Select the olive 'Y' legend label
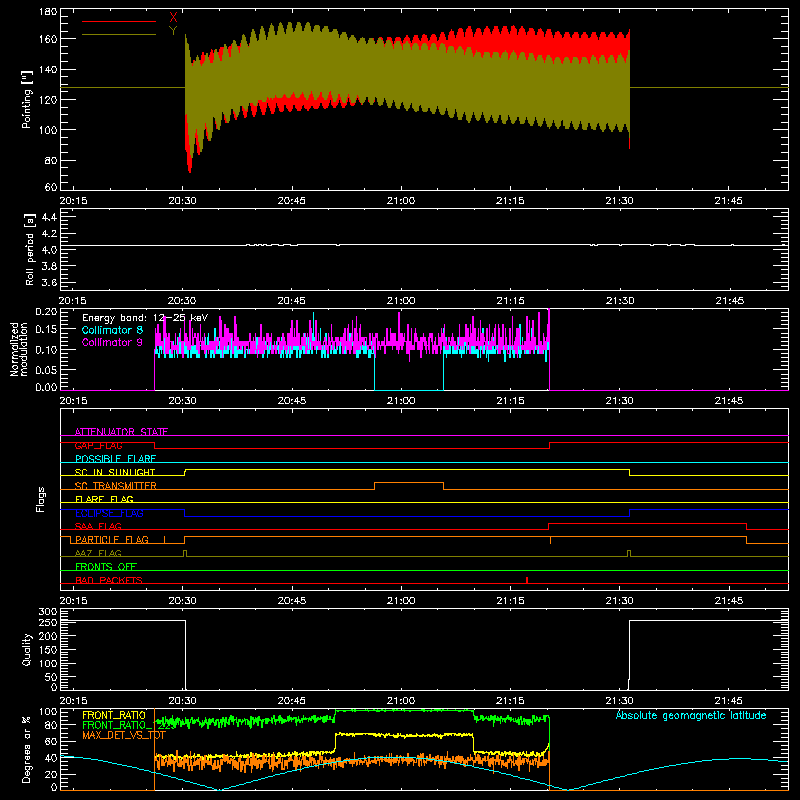800x800 pixels. (173, 31)
